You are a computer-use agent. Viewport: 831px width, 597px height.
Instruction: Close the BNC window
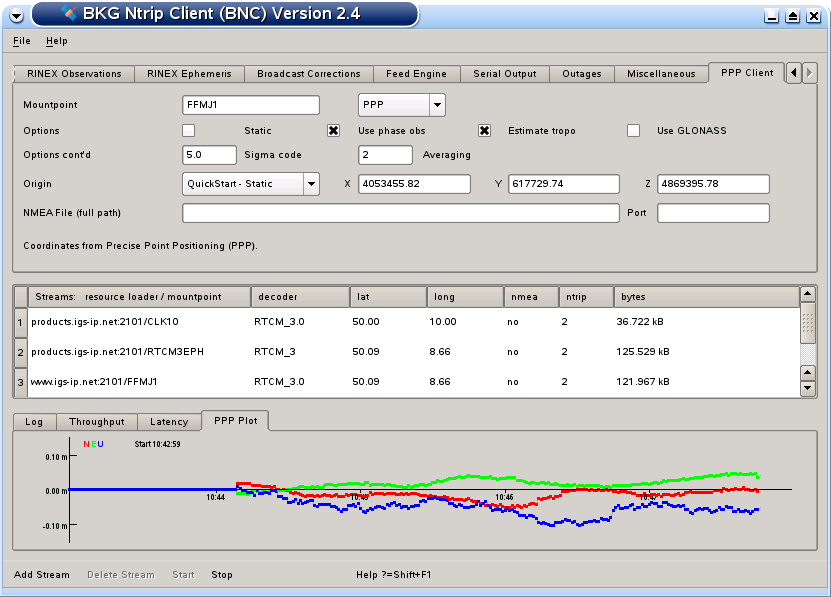[x=813, y=16]
